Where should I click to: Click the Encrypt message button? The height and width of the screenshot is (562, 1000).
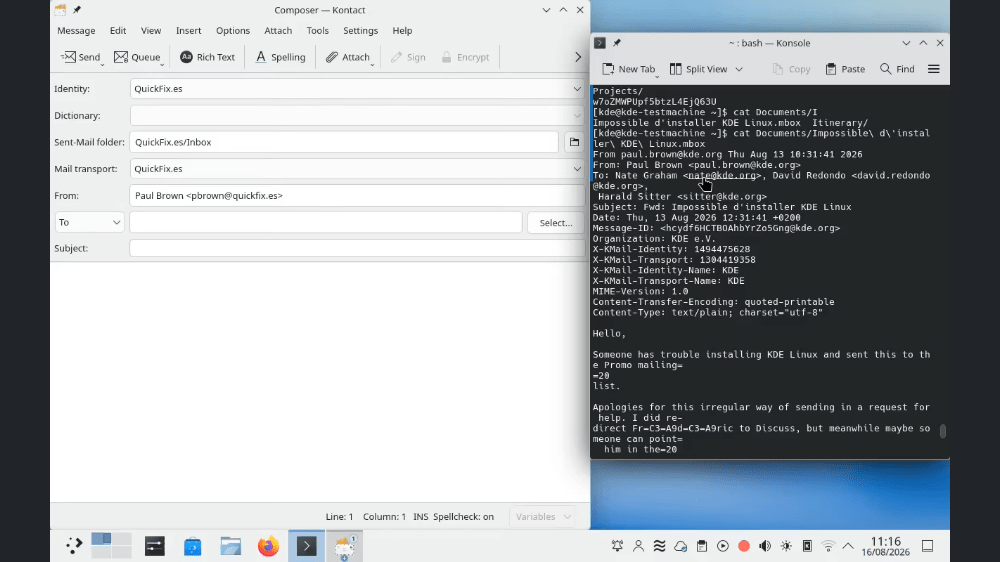pos(466,57)
